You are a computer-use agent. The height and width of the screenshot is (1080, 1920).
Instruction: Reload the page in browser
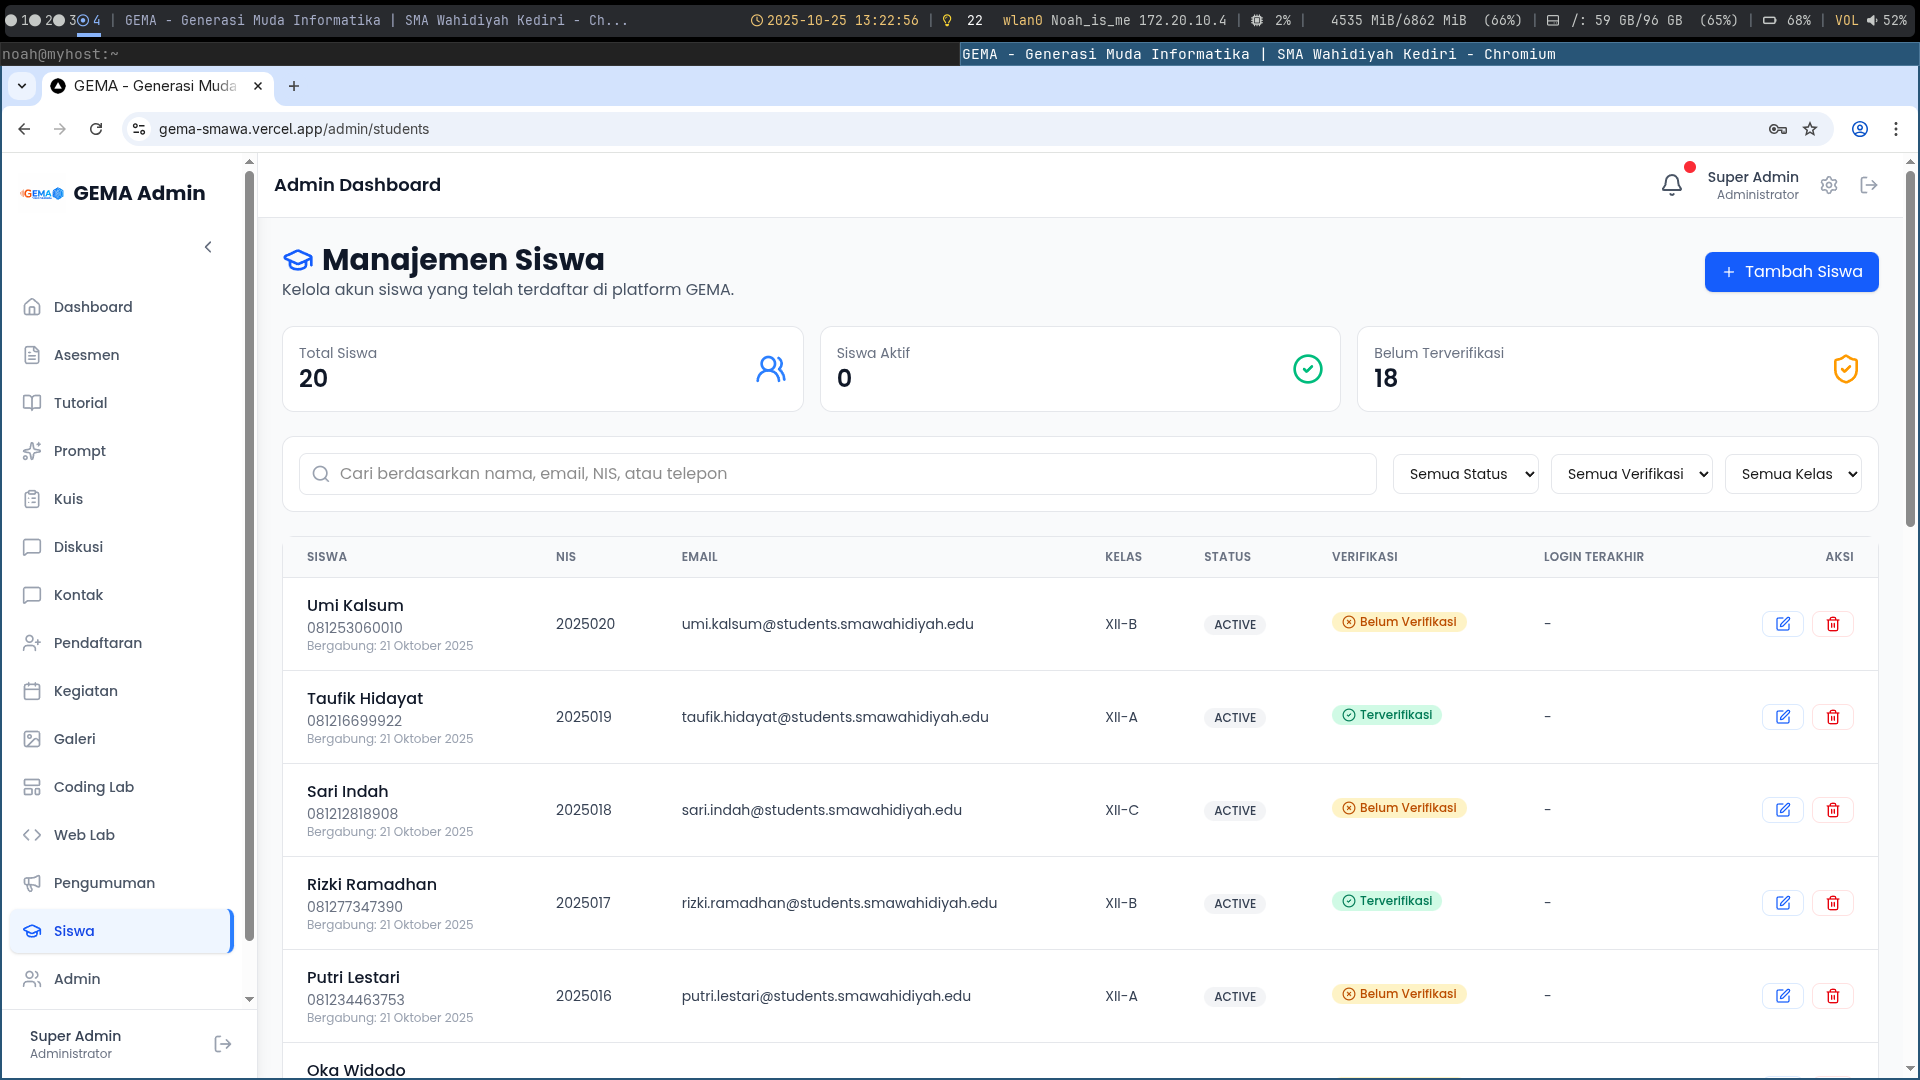click(x=96, y=129)
